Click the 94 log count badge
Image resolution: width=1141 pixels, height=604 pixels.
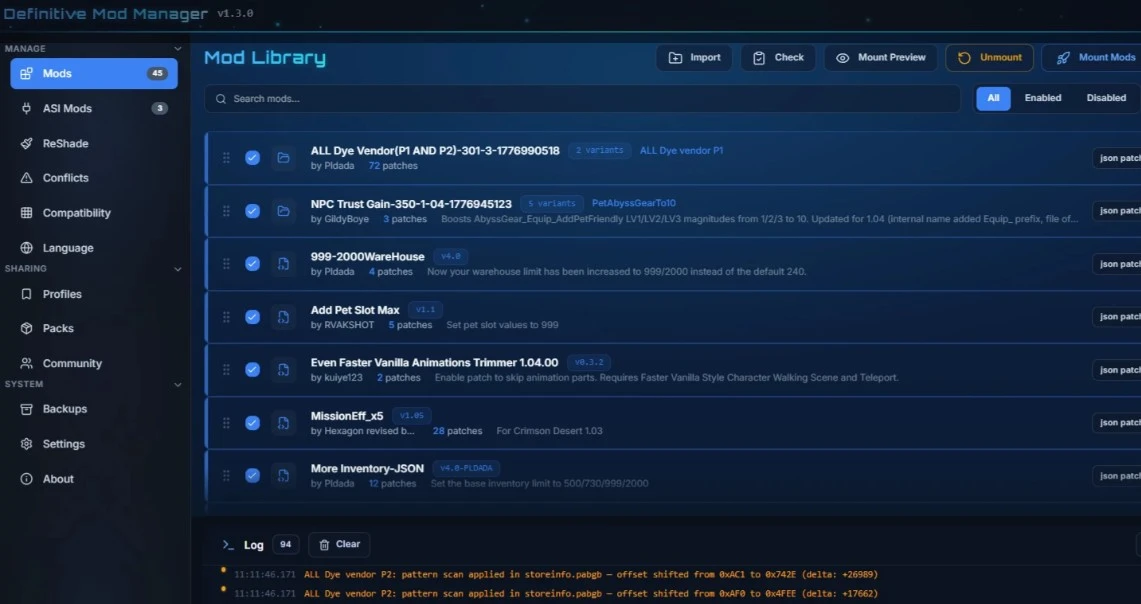(x=285, y=544)
